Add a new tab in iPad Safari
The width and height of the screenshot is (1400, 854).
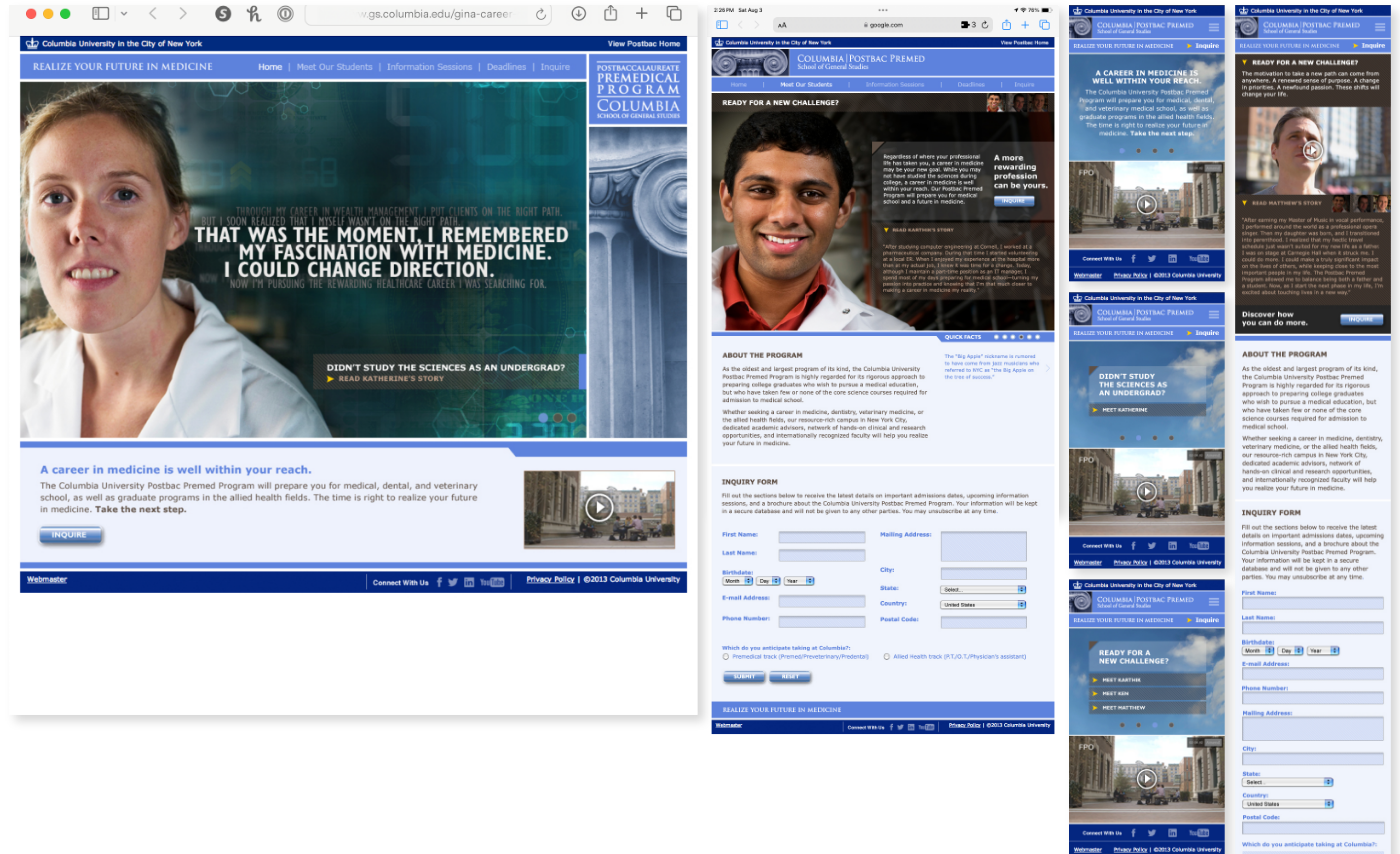[x=1025, y=25]
